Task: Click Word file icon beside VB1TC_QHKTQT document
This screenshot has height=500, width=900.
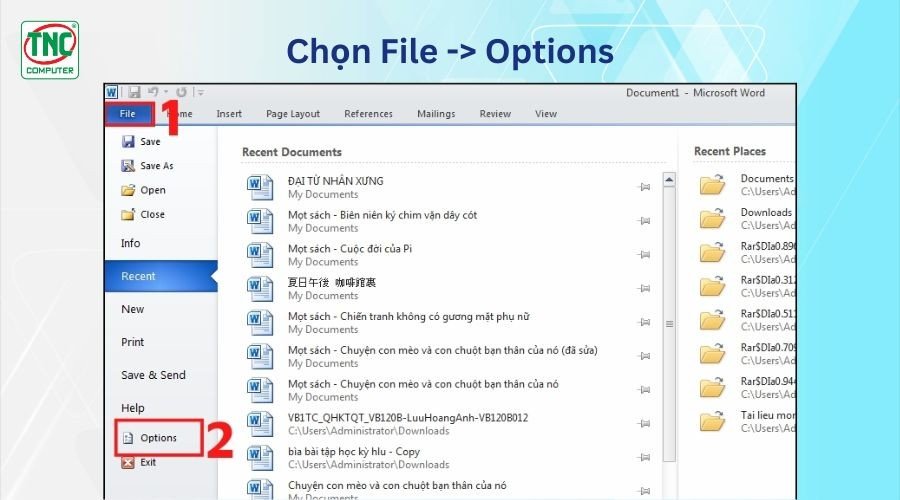Action: 260,424
